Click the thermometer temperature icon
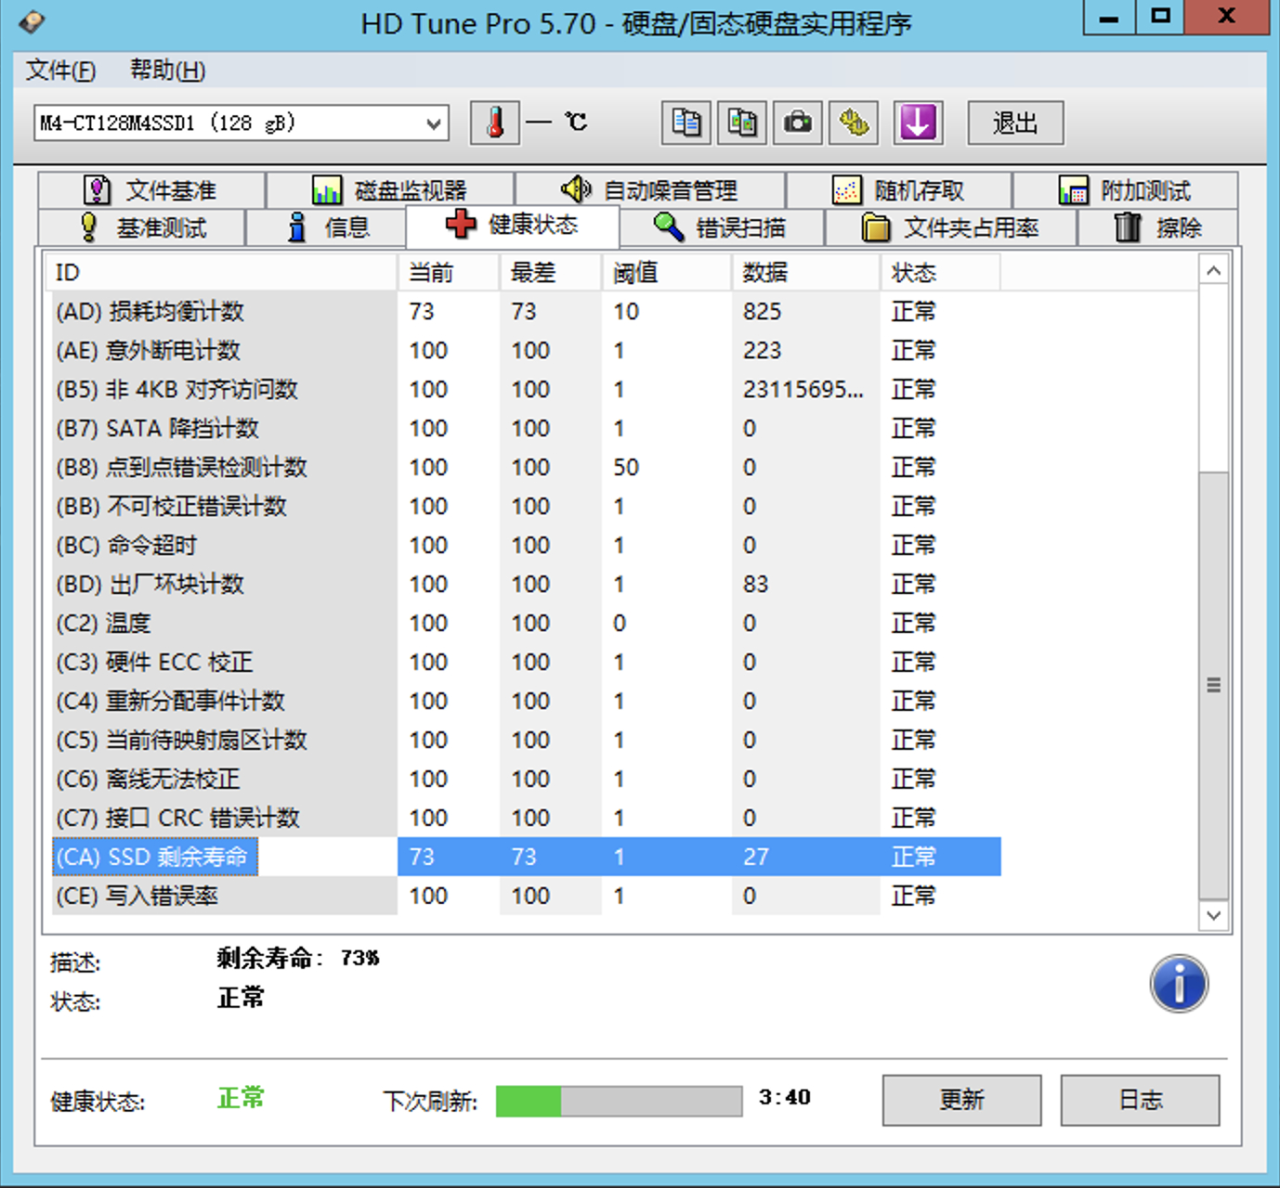 click(494, 123)
